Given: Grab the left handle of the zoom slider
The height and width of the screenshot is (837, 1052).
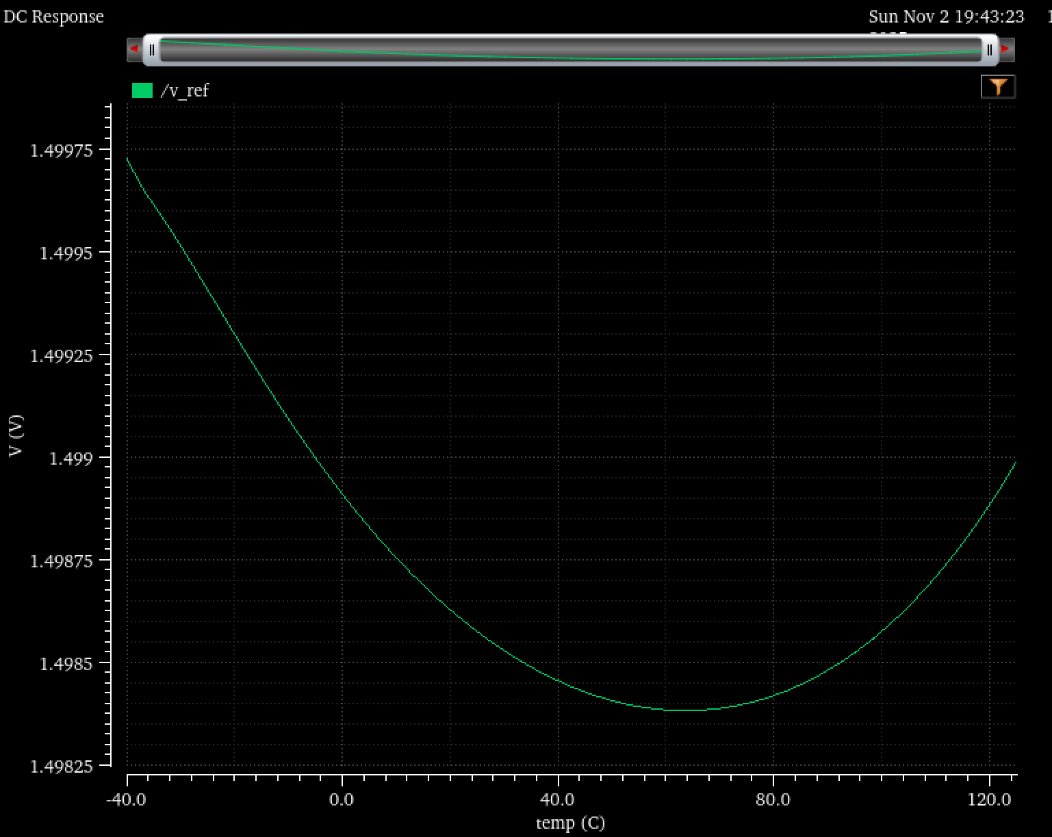Looking at the screenshot, I should coord(152,50).
